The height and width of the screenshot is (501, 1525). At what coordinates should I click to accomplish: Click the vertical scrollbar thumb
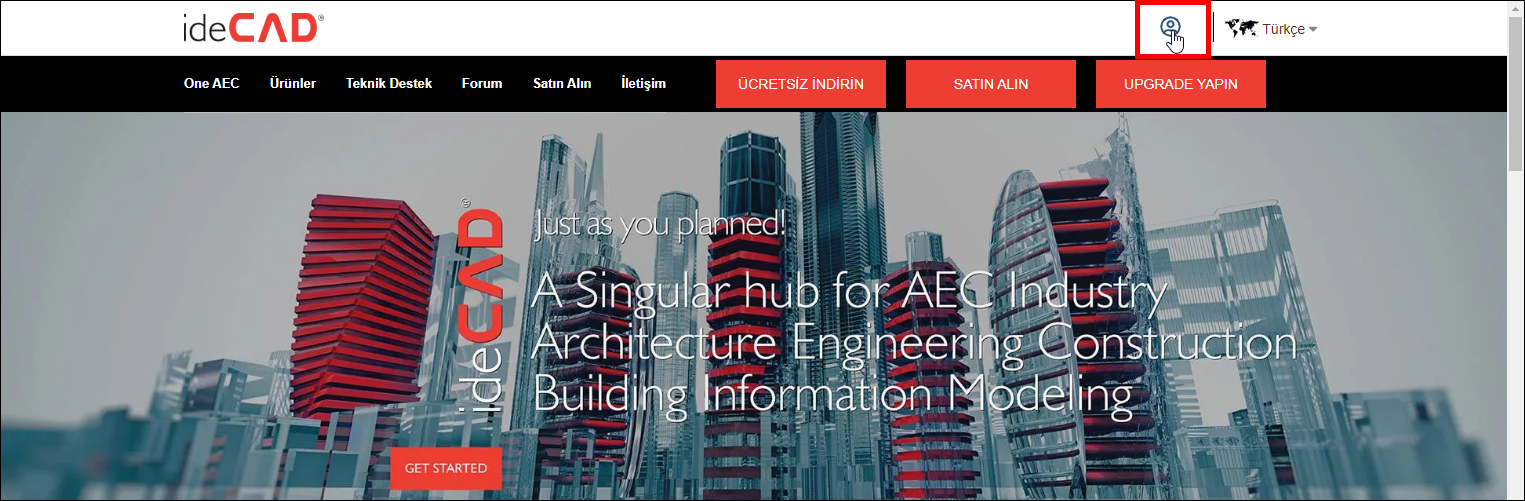pos(1516,95)
